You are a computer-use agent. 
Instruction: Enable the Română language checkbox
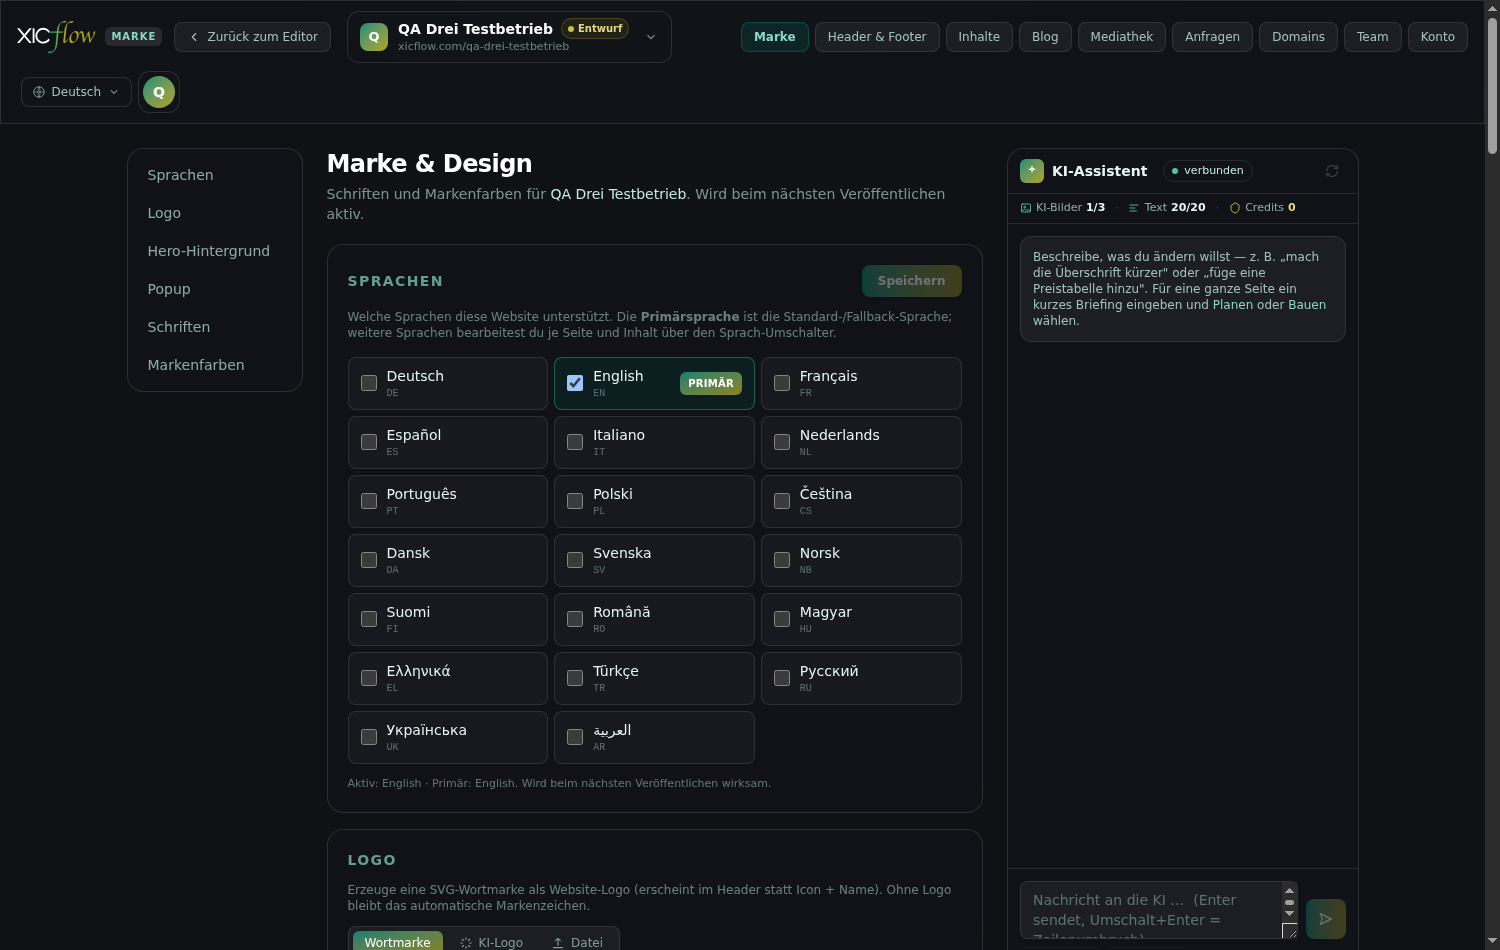(575, 619)
